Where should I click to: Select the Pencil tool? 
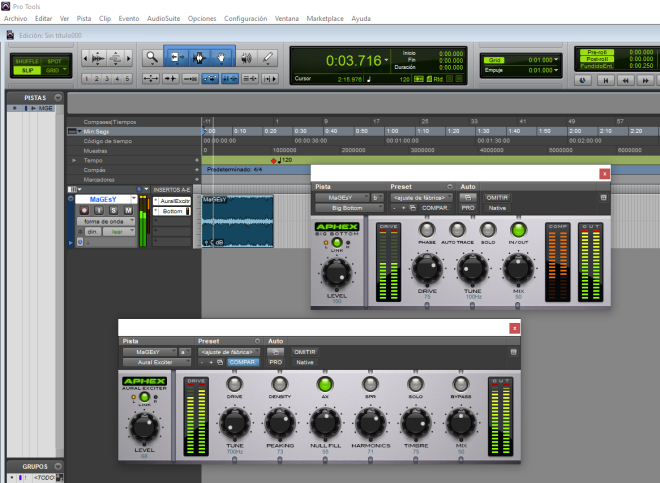pyautogui.click(x=268, y=58)
